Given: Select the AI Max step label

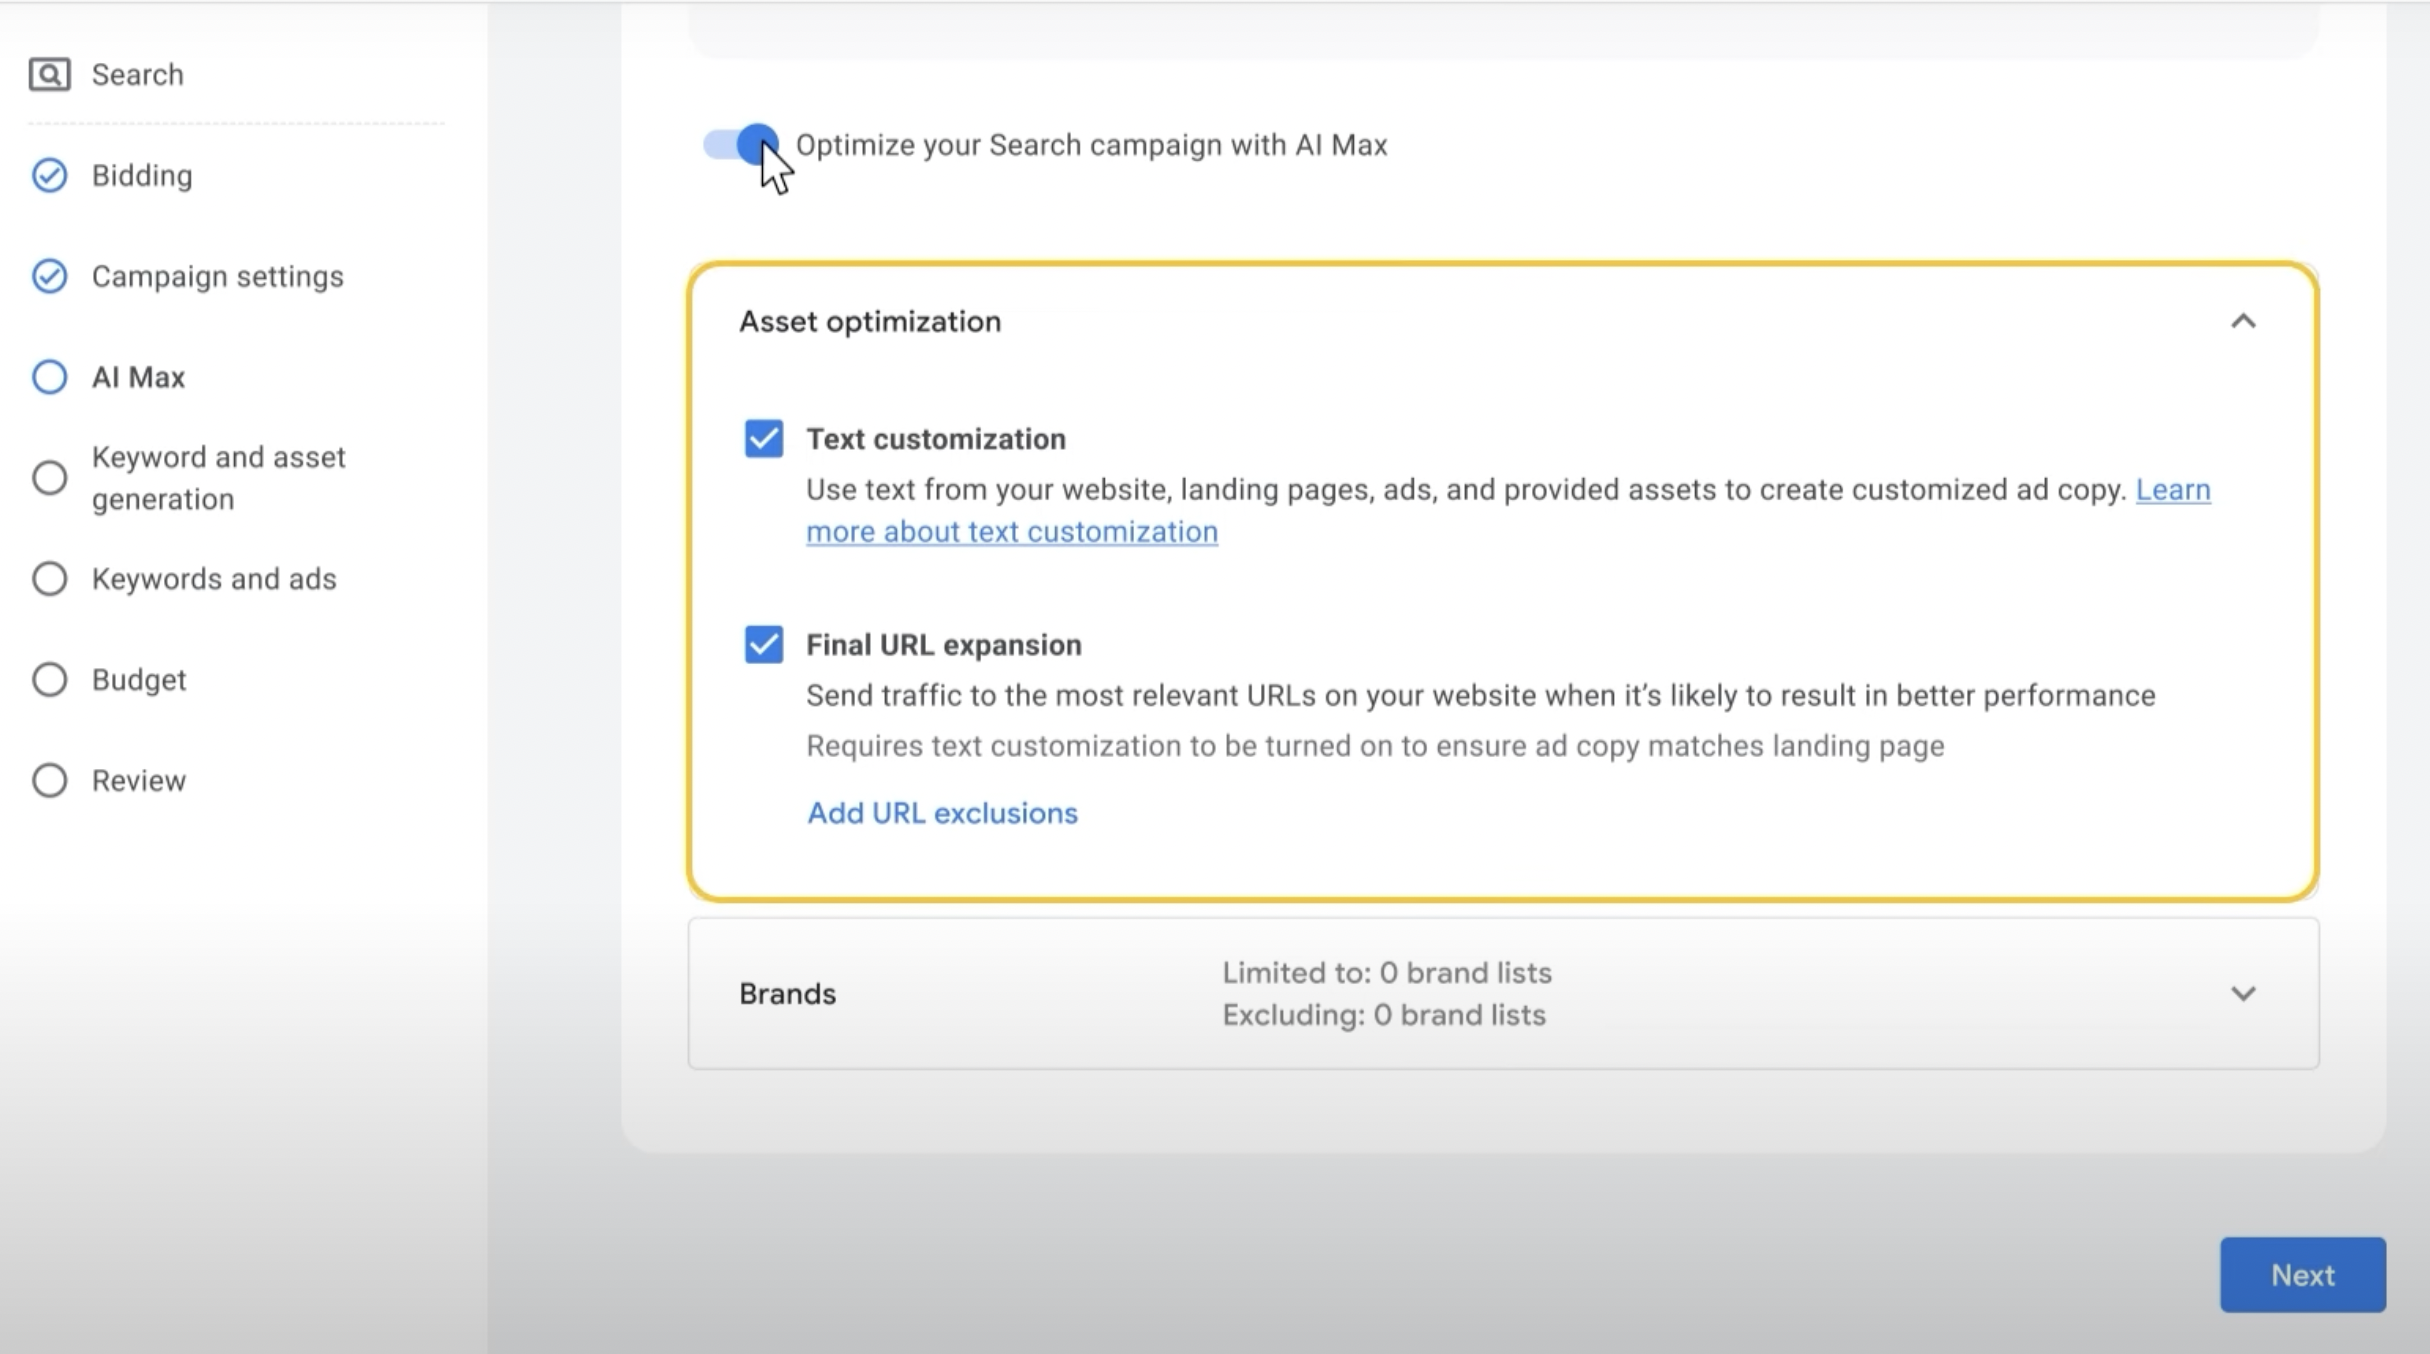Looking at the screenshot, I should (x=138, y=377).
